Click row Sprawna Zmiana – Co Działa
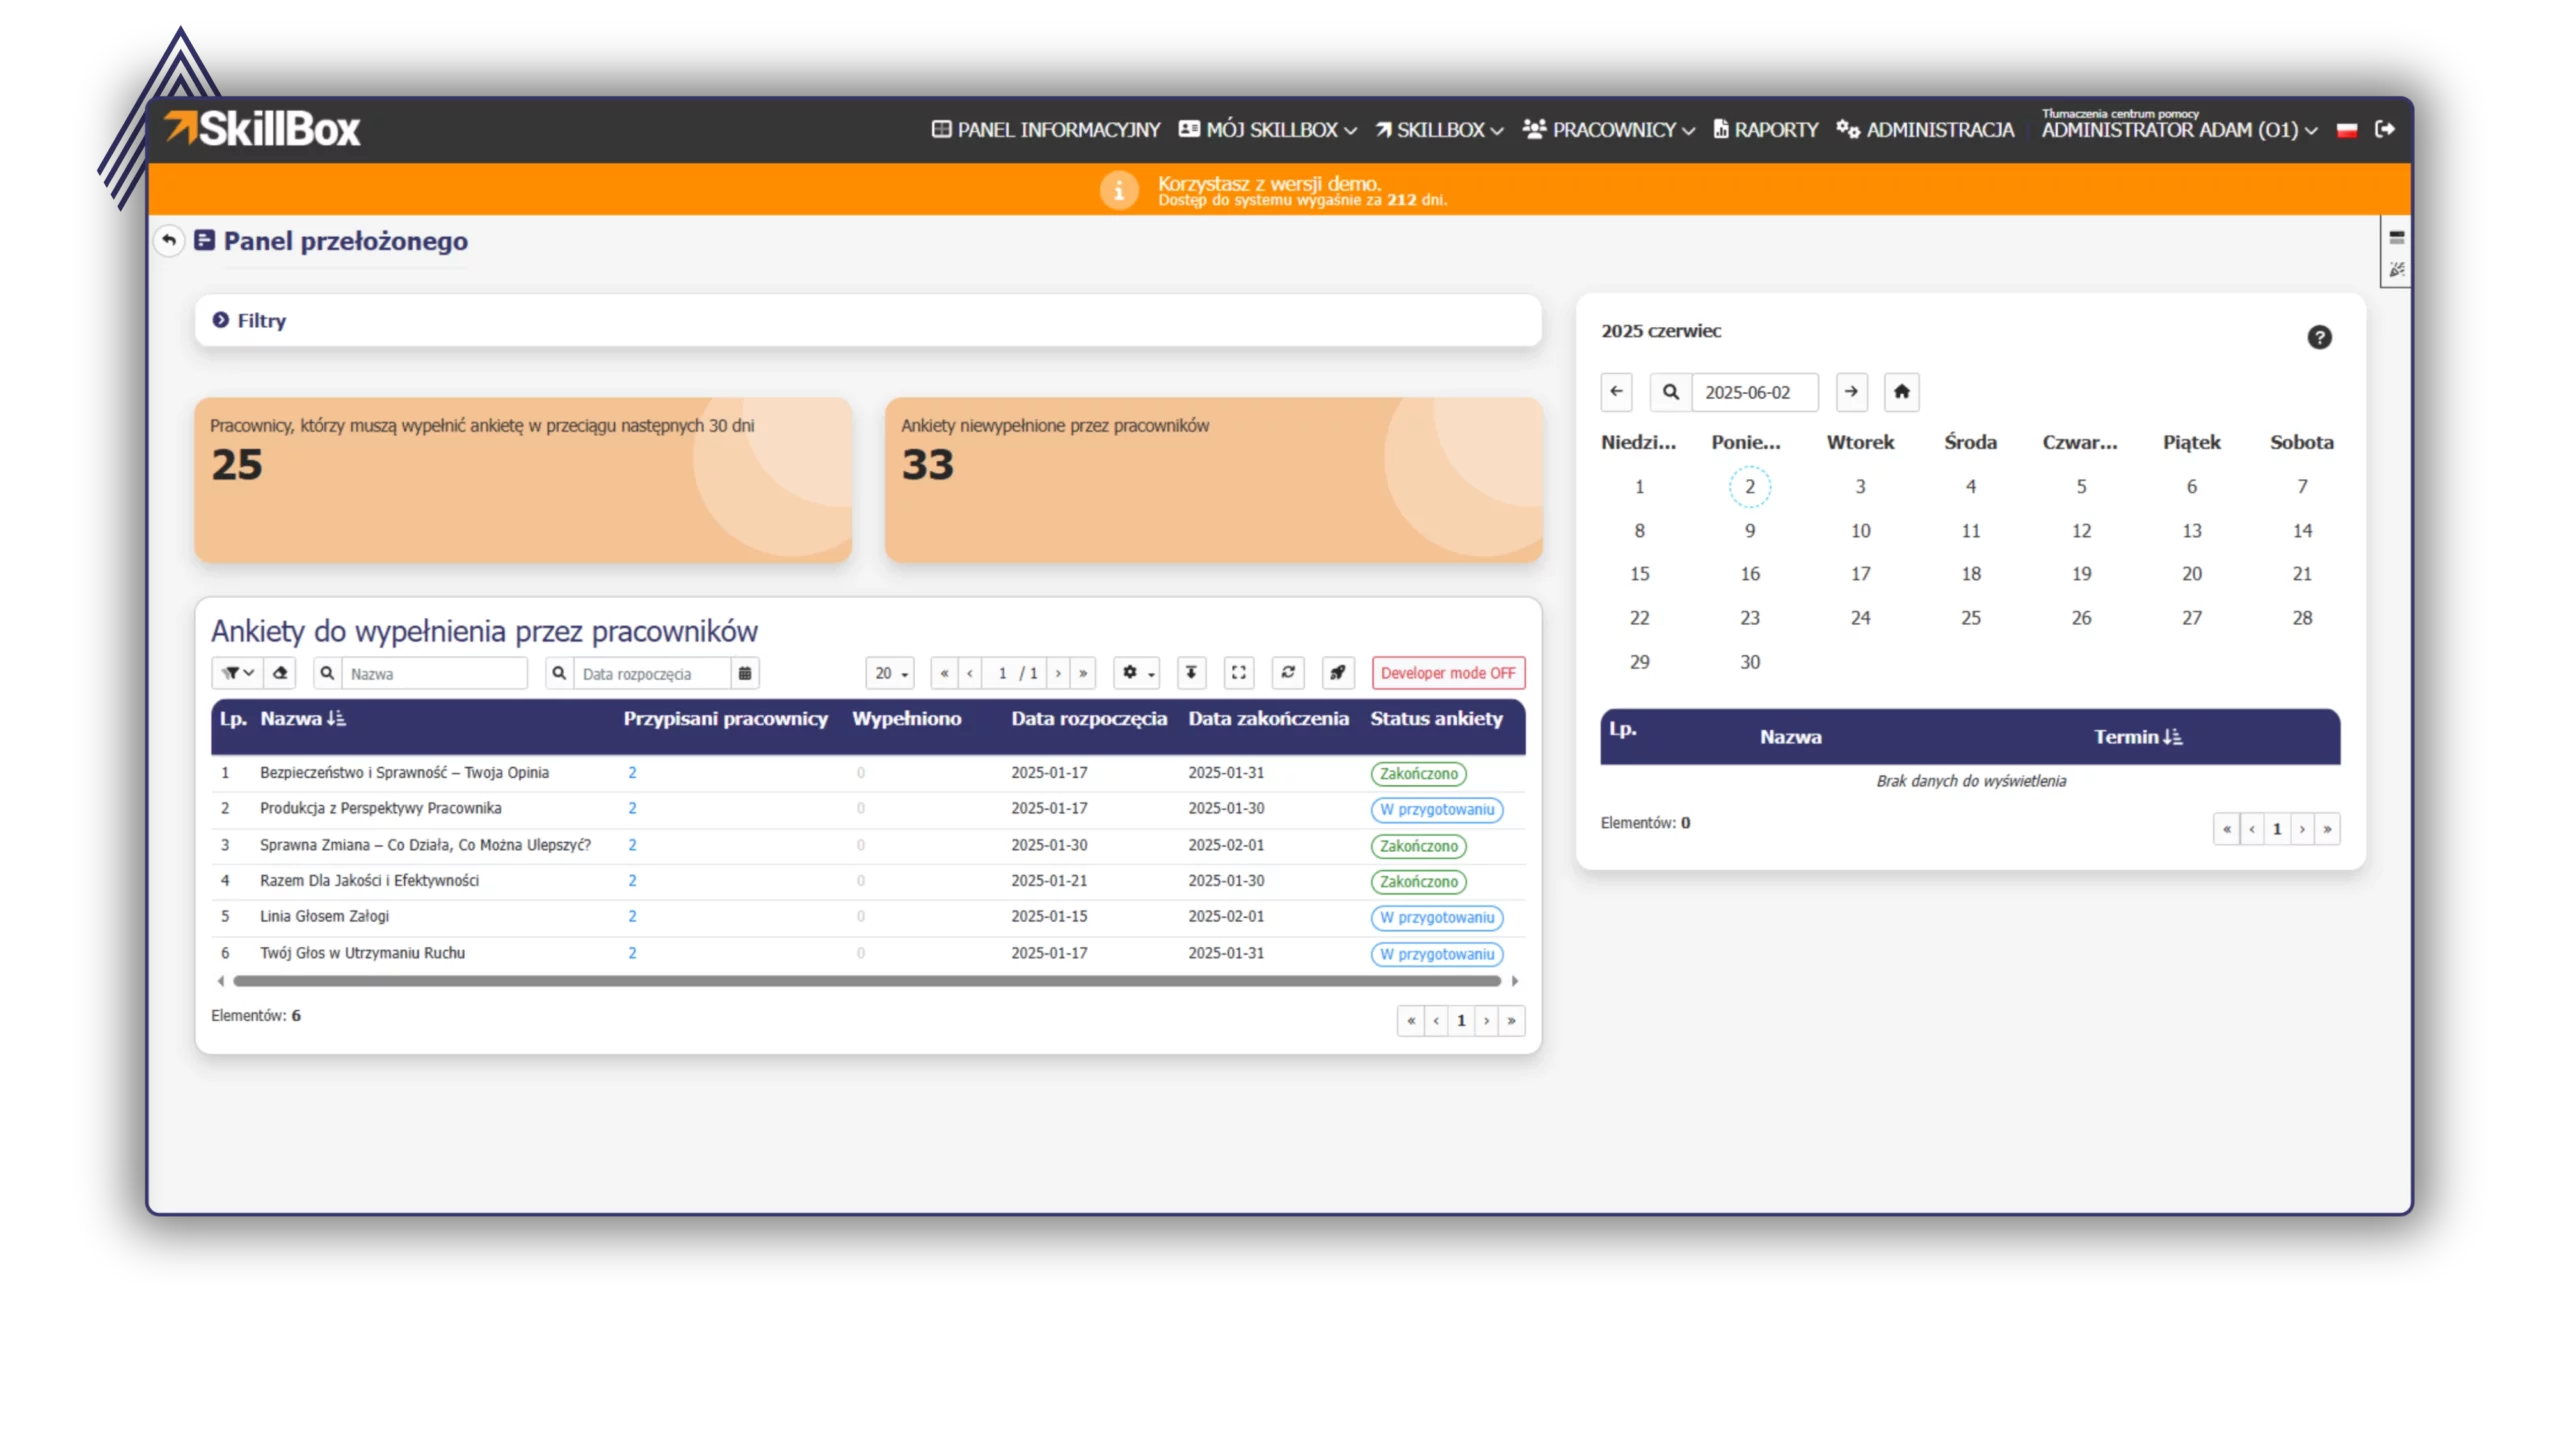The width and height of the screenshot is (2560, 1440). click(x=867, y=846)
